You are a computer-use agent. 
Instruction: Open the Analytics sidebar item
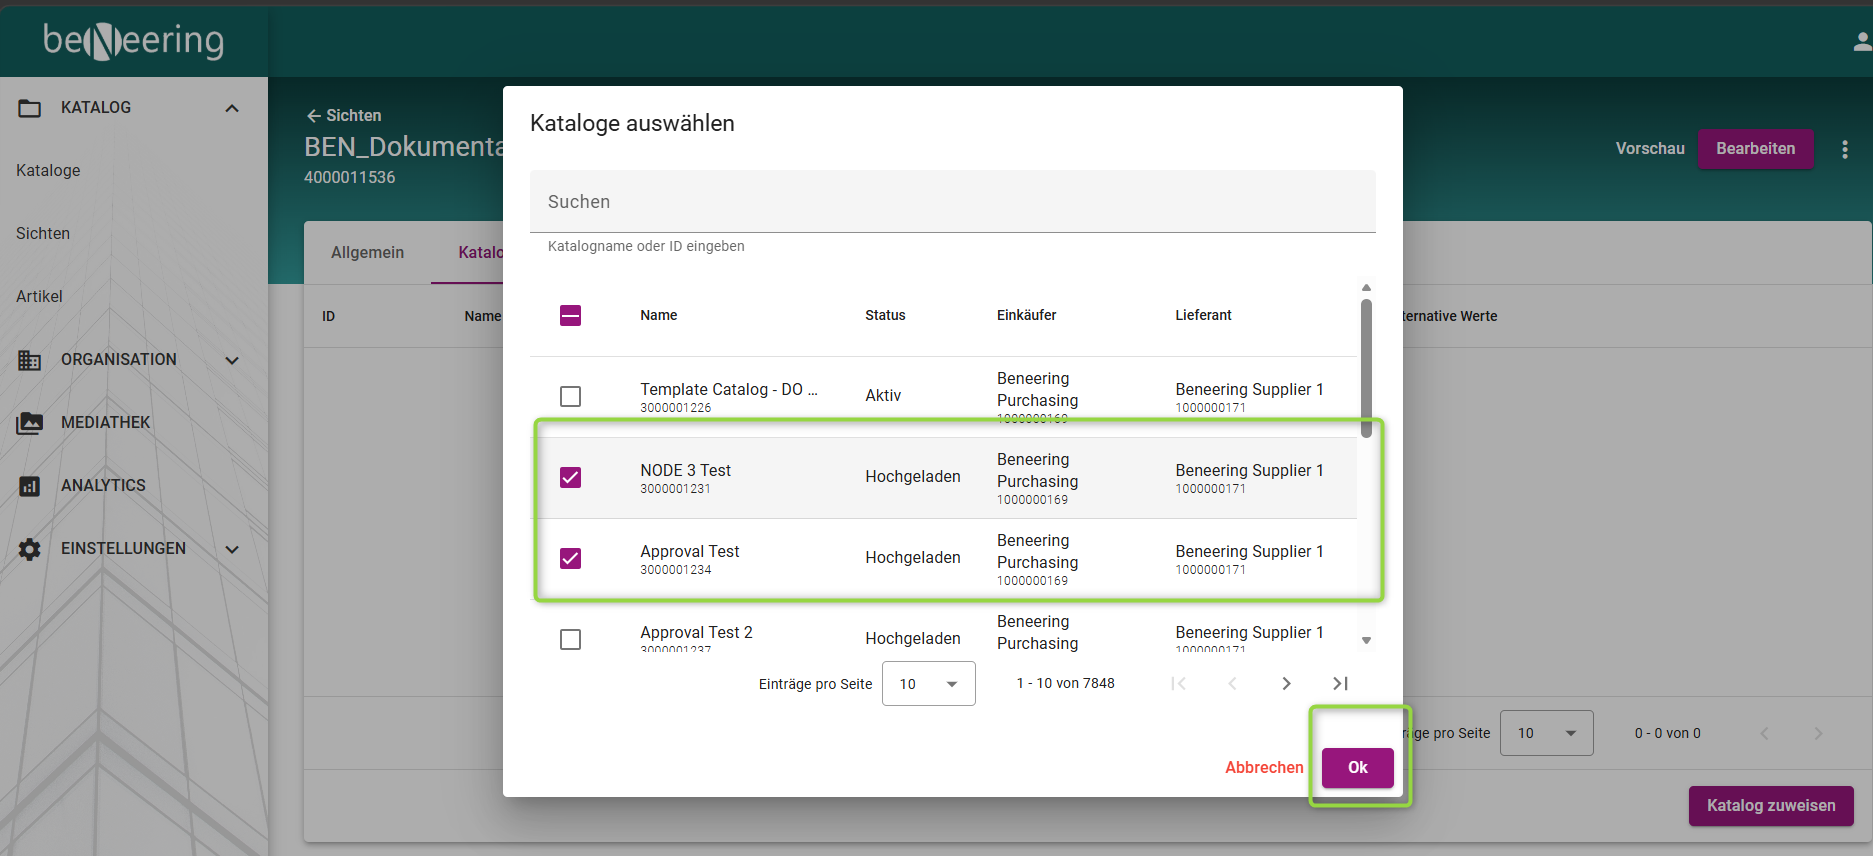click(103, 486)
